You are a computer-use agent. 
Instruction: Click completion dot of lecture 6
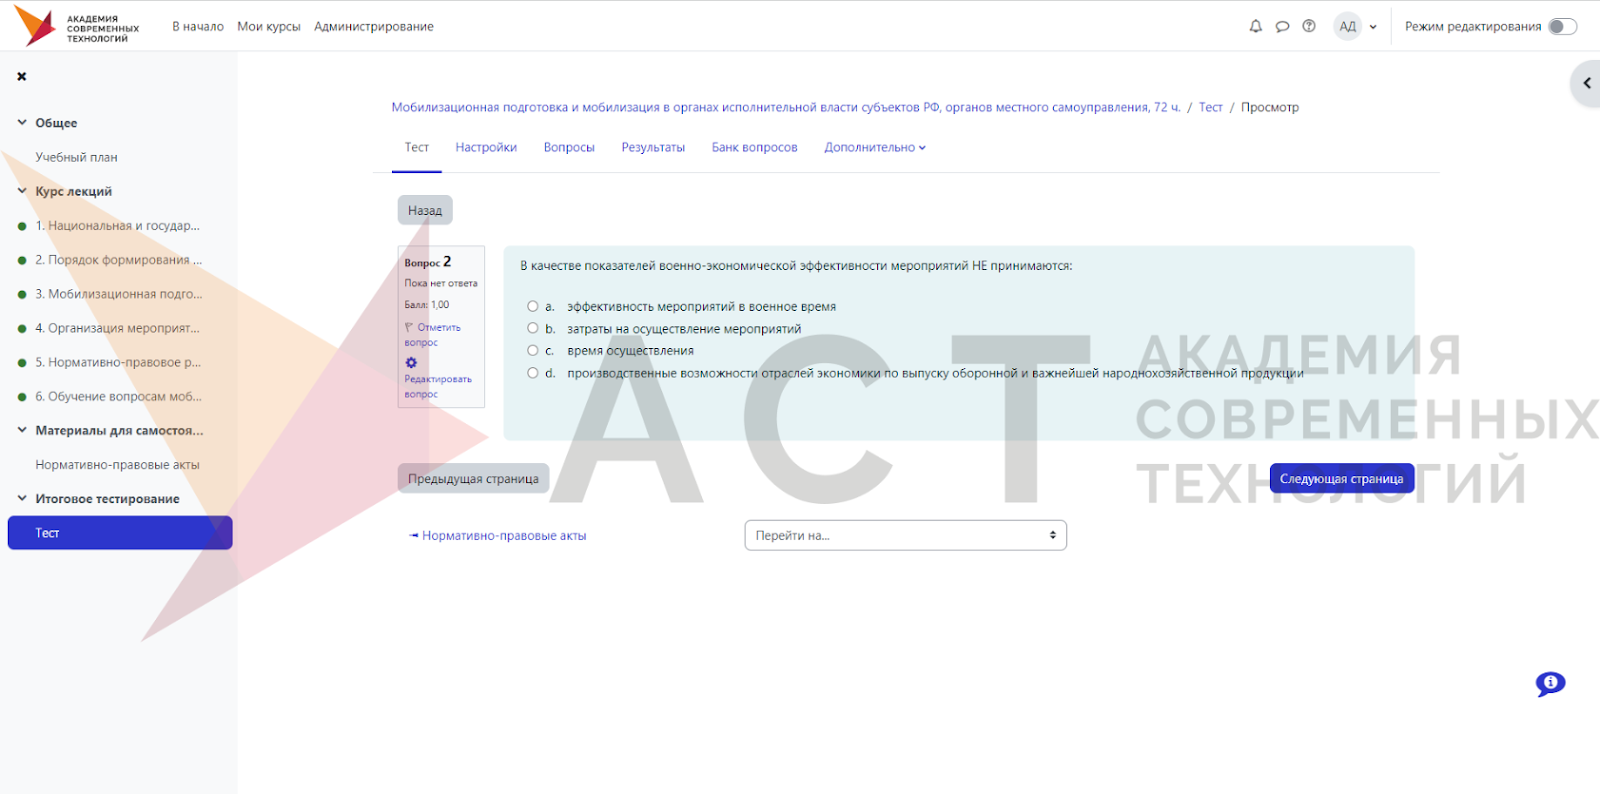click(22, 397)
